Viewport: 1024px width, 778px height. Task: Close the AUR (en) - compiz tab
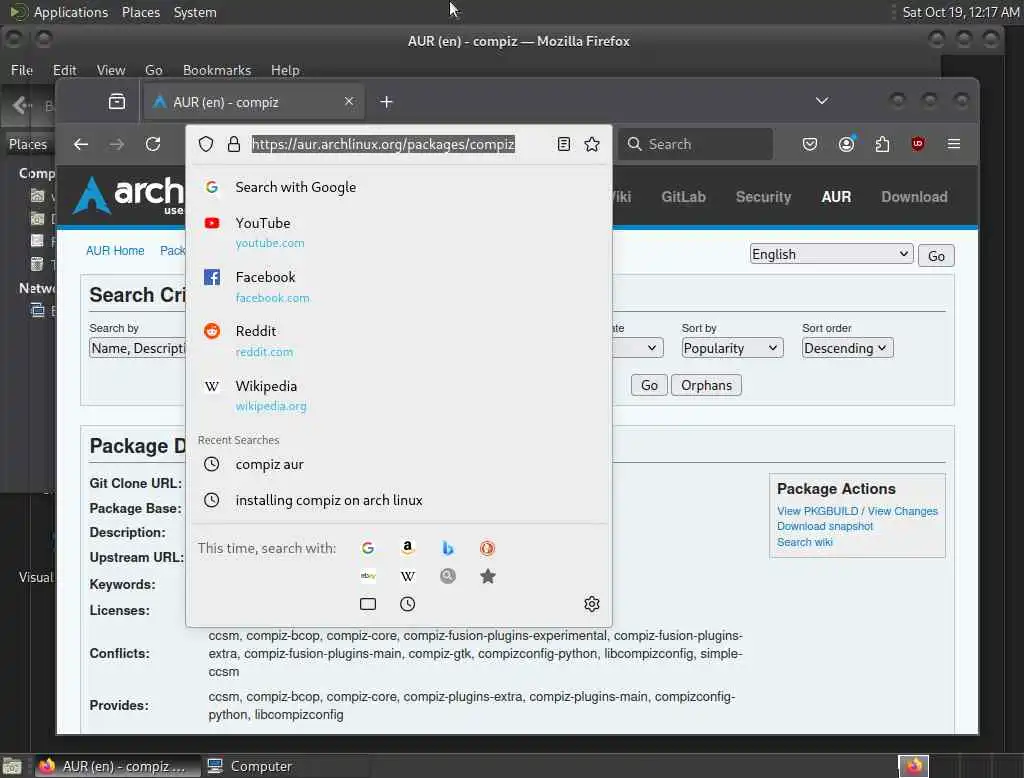coord(349,101)
